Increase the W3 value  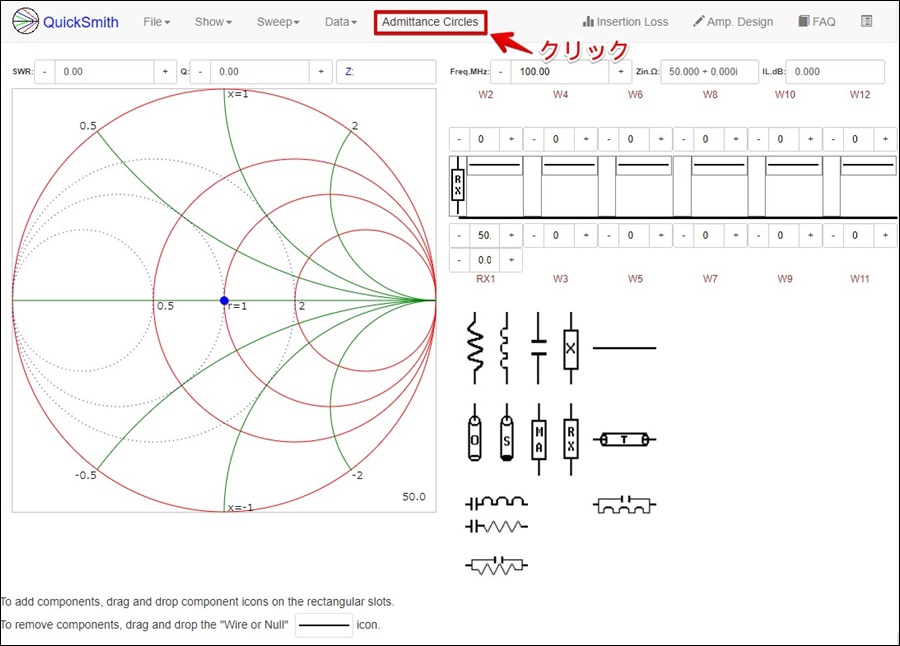[x=586, y=235]
